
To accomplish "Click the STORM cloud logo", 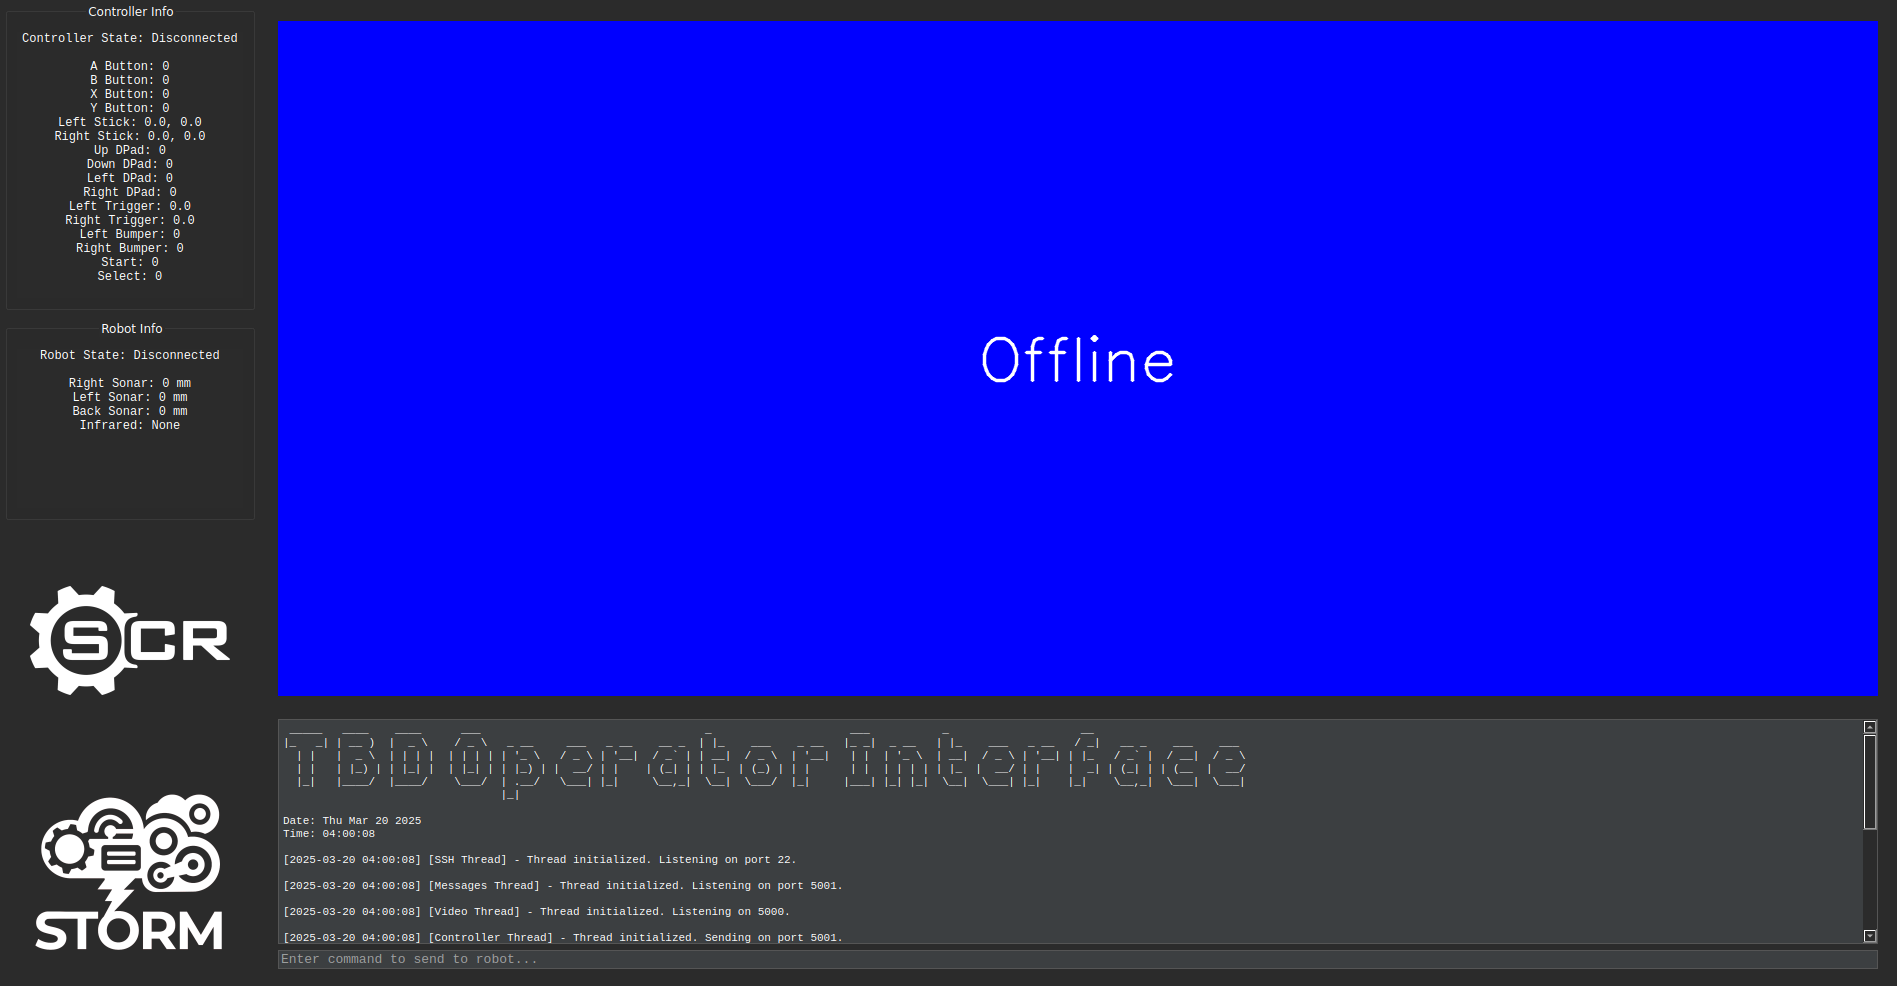I will 130,872.
